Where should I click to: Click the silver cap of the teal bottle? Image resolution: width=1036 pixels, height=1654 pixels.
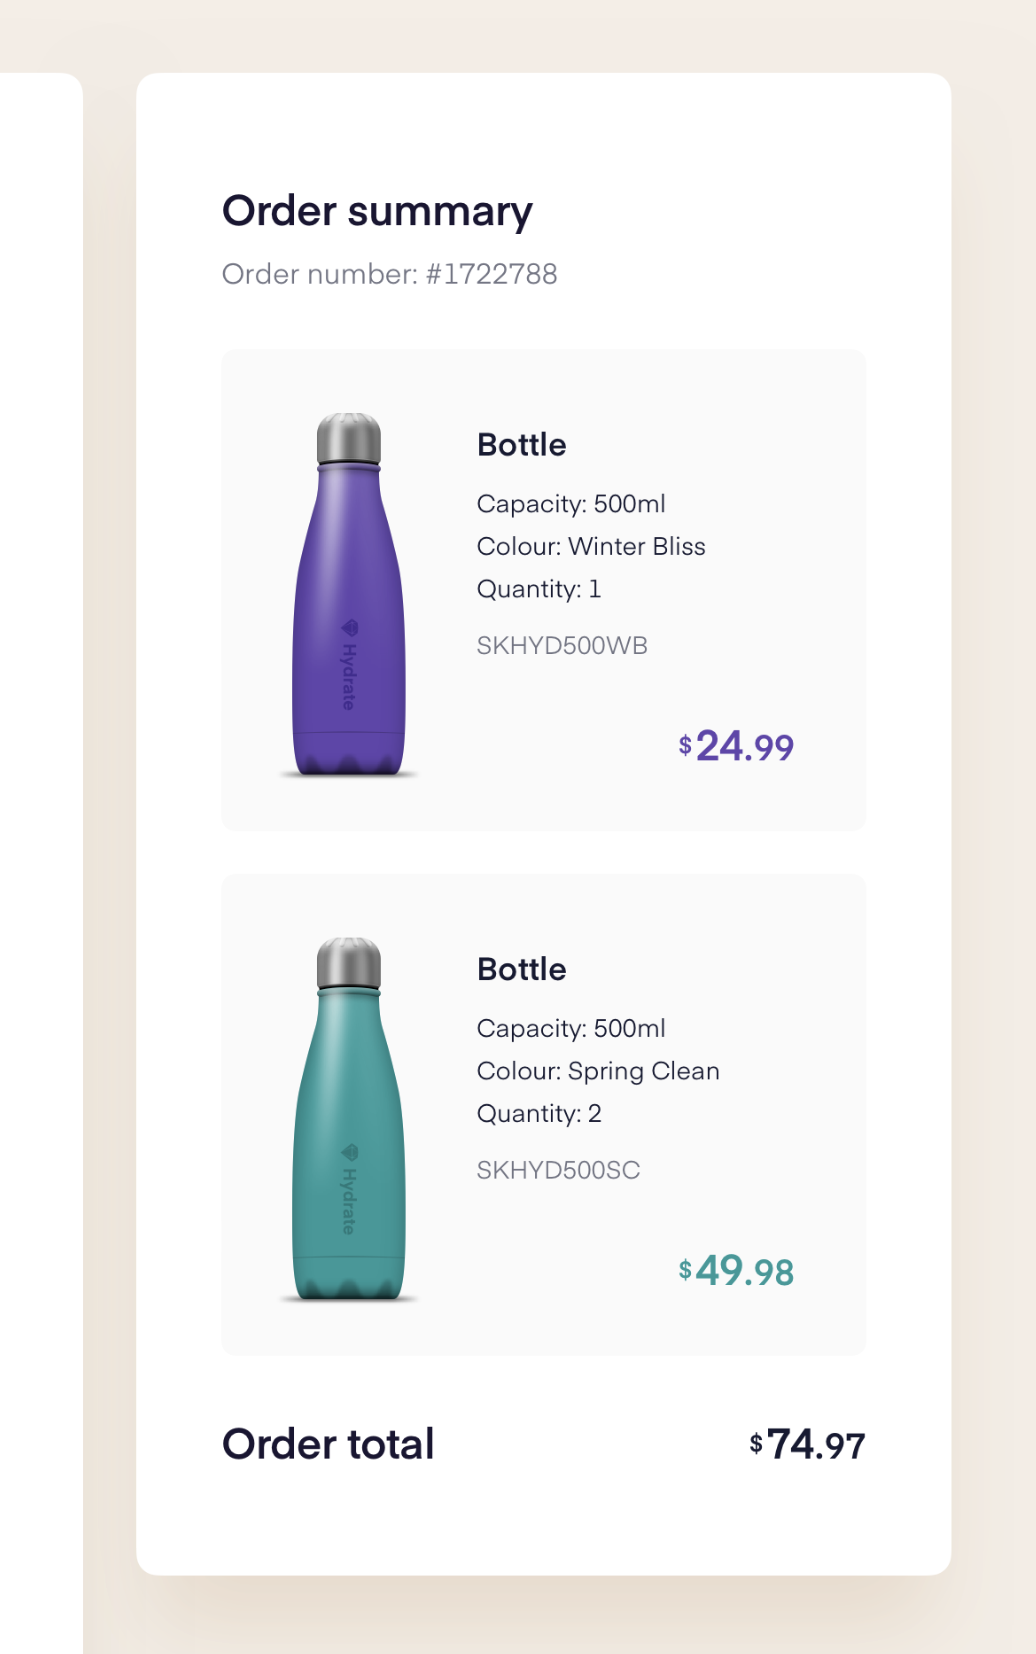click(x=349, y=964)
